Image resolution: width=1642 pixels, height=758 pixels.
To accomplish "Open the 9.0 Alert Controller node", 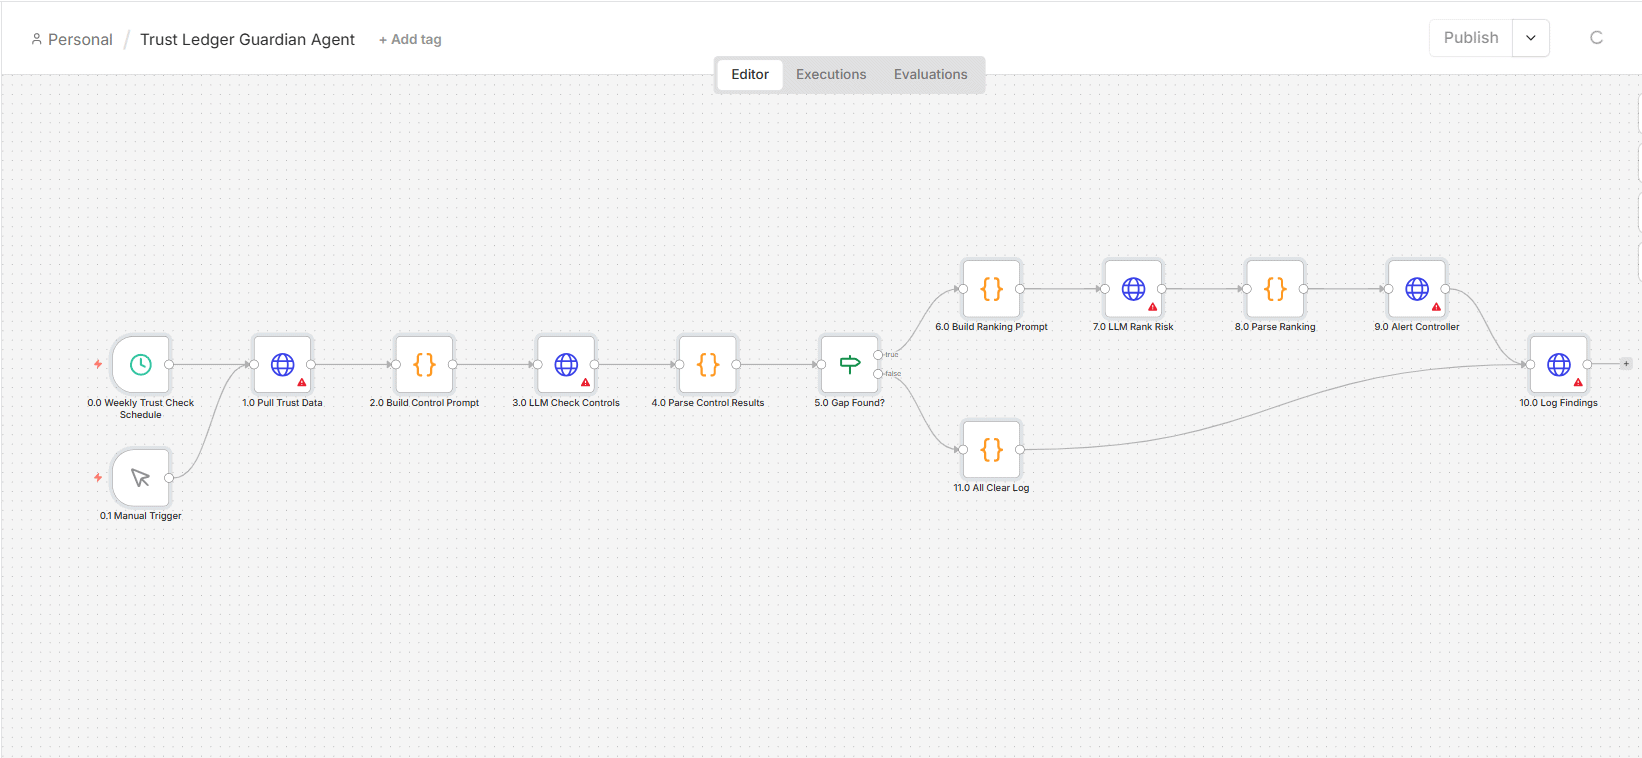I will tap(1417, 289).
